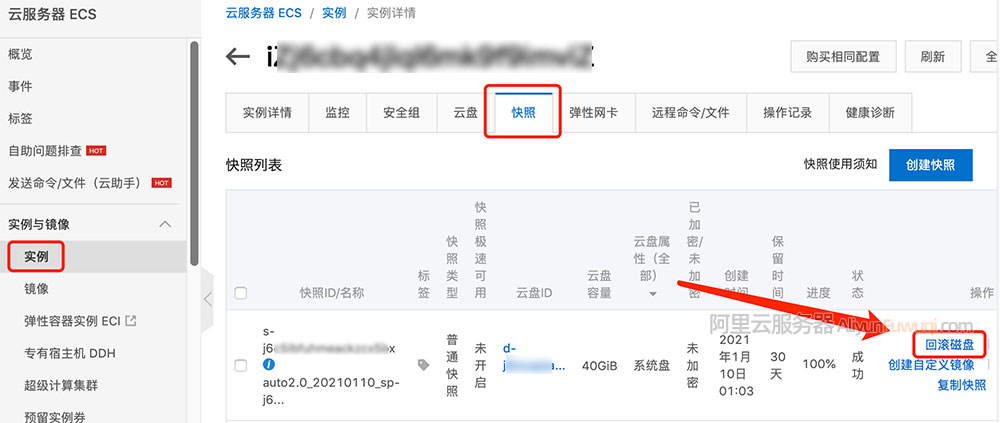The width and height of the screenshot is (1000, 423).
Task: Tick the checkbox for snapshot s-j6 row
Action: click(240, 366)
